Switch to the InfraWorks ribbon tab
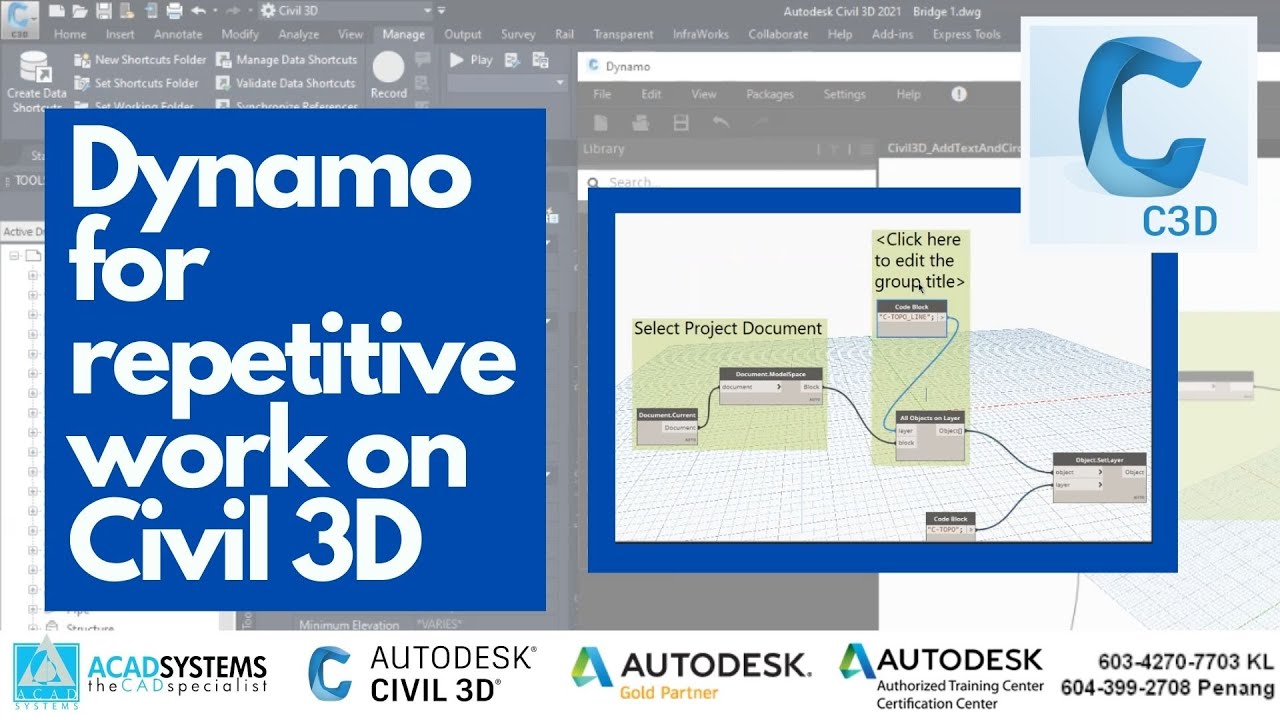The height and width of the screenshot is (720, 1280). [701, 34]
